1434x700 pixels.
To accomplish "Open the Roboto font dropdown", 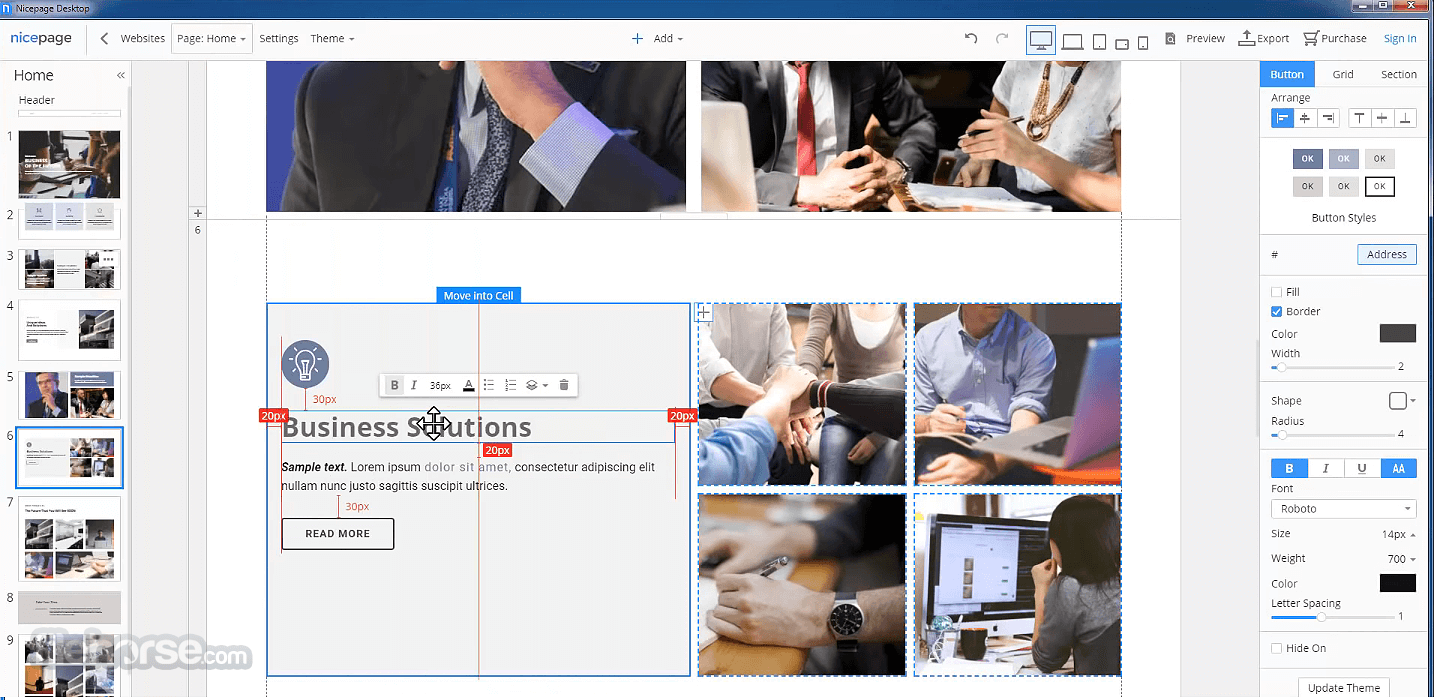I will (x=1343, y=509).
